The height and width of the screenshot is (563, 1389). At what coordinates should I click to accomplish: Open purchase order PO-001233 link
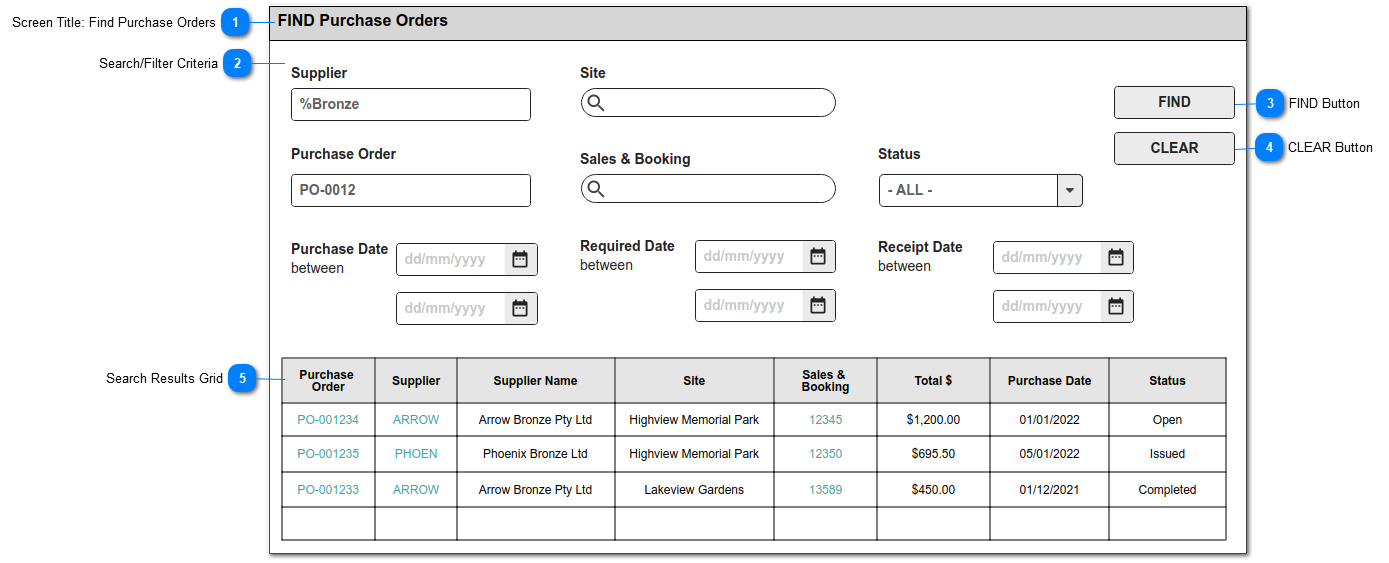(x=328, y=490)
